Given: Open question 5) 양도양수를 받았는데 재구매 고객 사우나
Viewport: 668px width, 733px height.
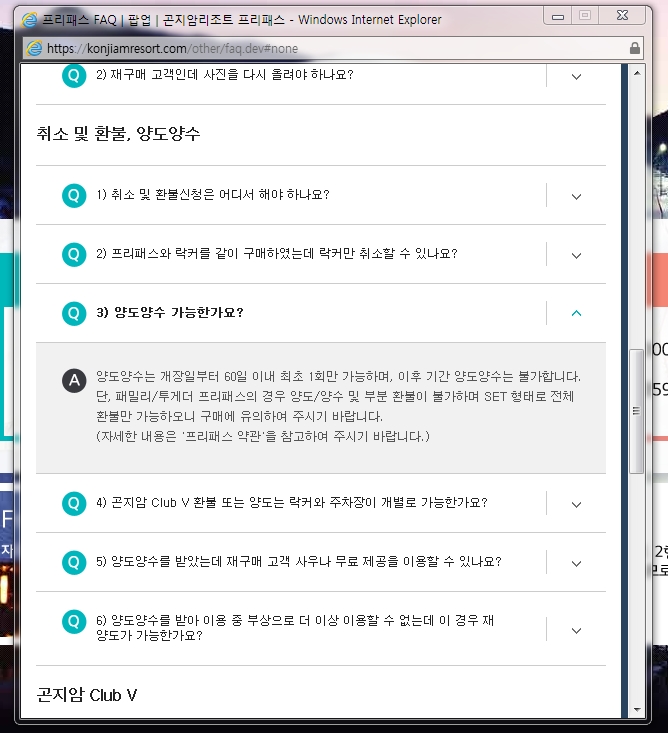Looking at the screenshot, I should [299, 561].
